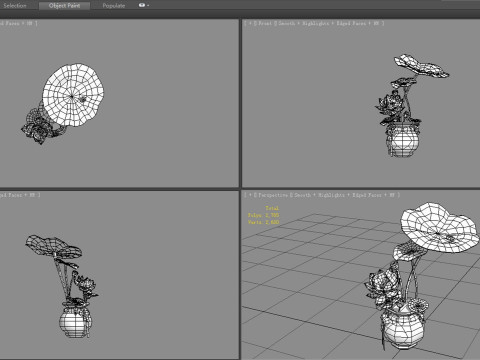The height and width of the screenshot is (360, 480).
Task: Open ribbon display options dropdown icon
Action: coord(144,5)
